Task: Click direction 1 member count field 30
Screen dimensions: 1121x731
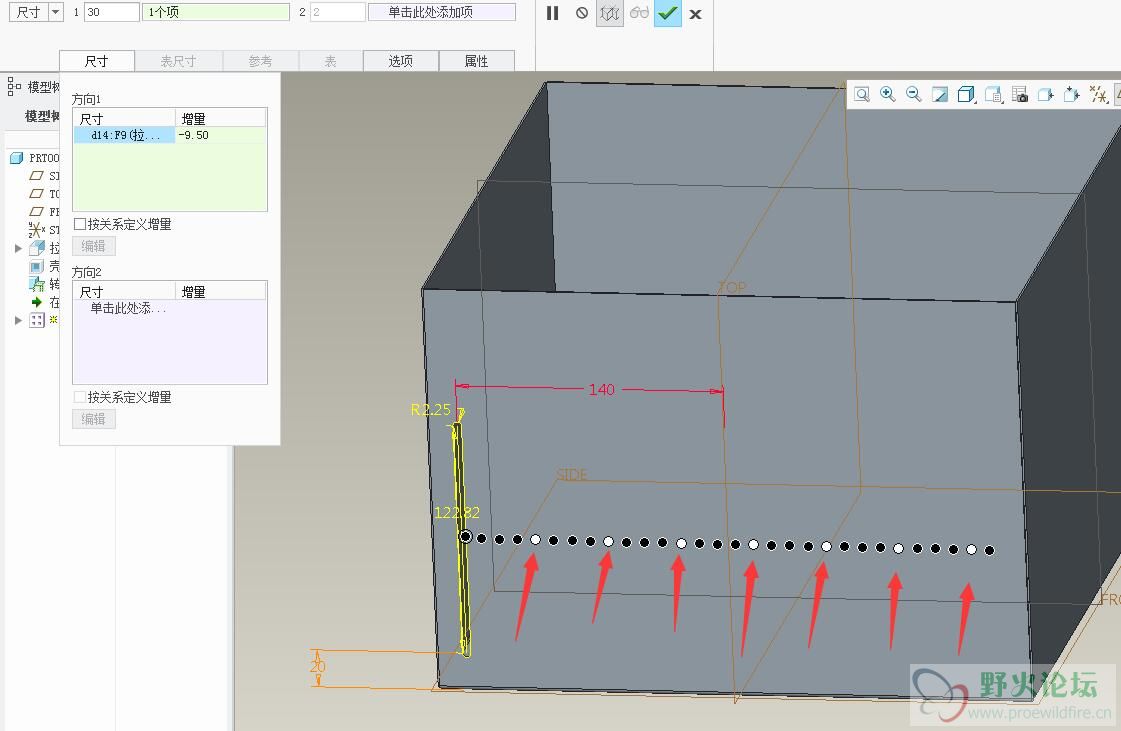Action: (112, 12)
